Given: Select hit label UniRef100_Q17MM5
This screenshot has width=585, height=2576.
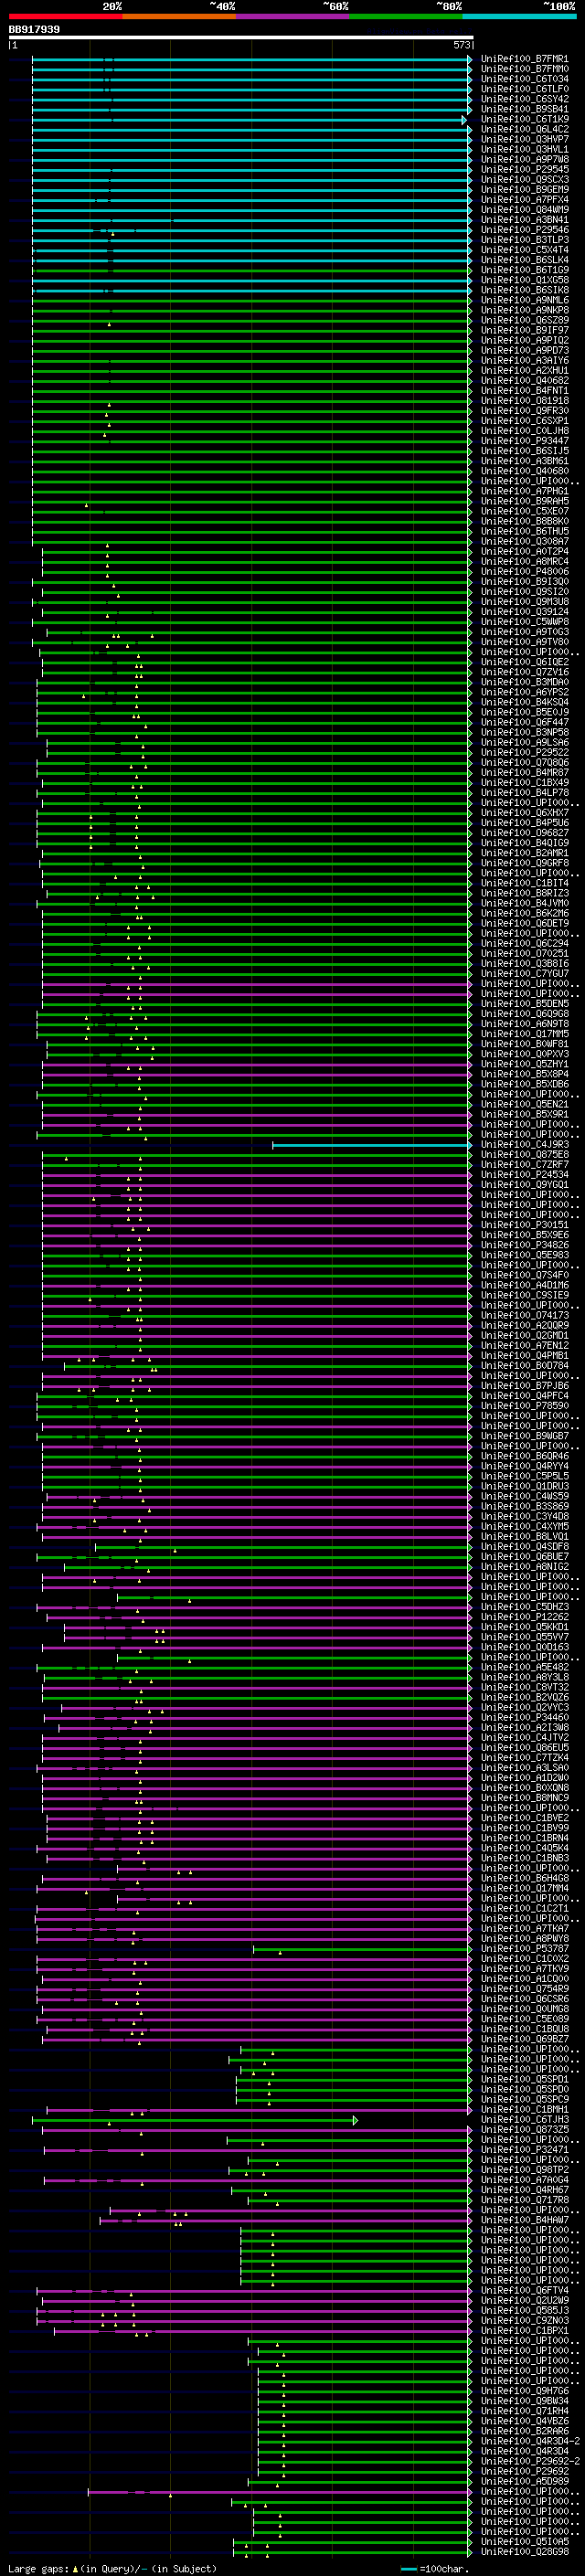Looking at the screenshot, I should pyautogui.click(x=525, y=1034).
